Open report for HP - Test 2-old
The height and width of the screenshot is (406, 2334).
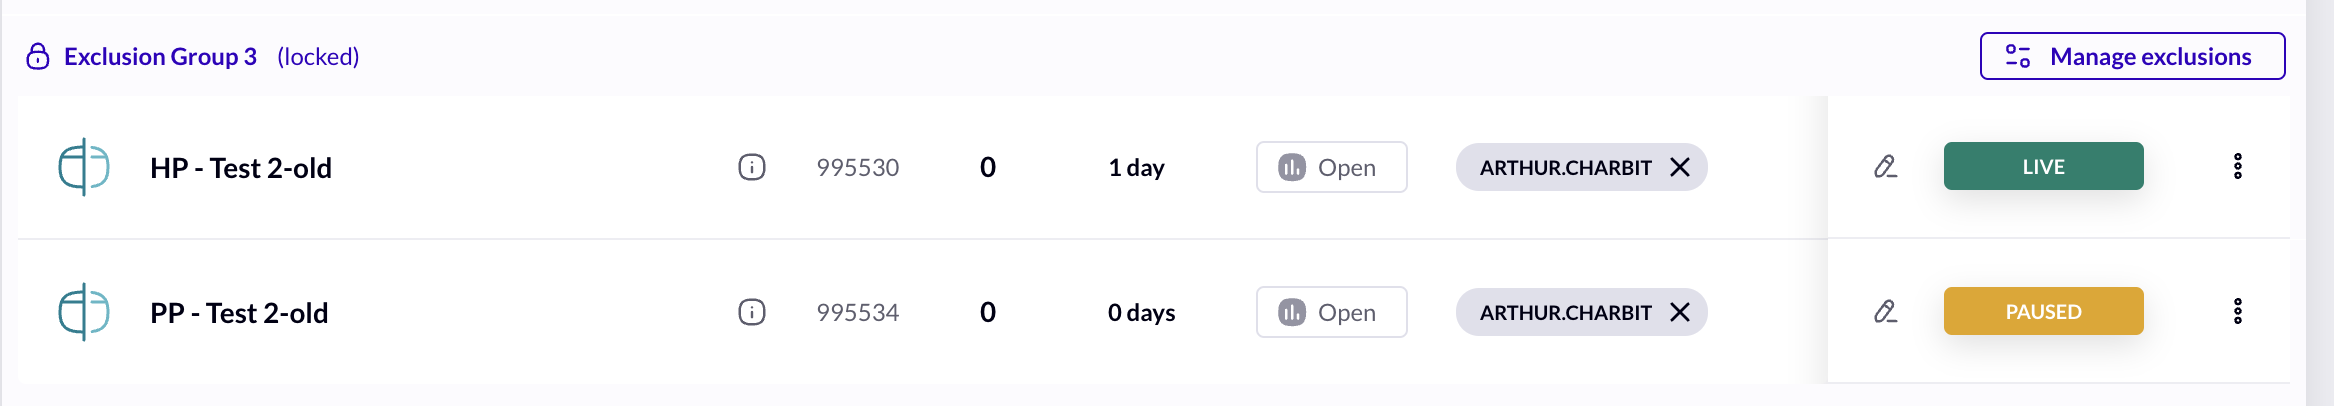click(x=1331, y=167)
